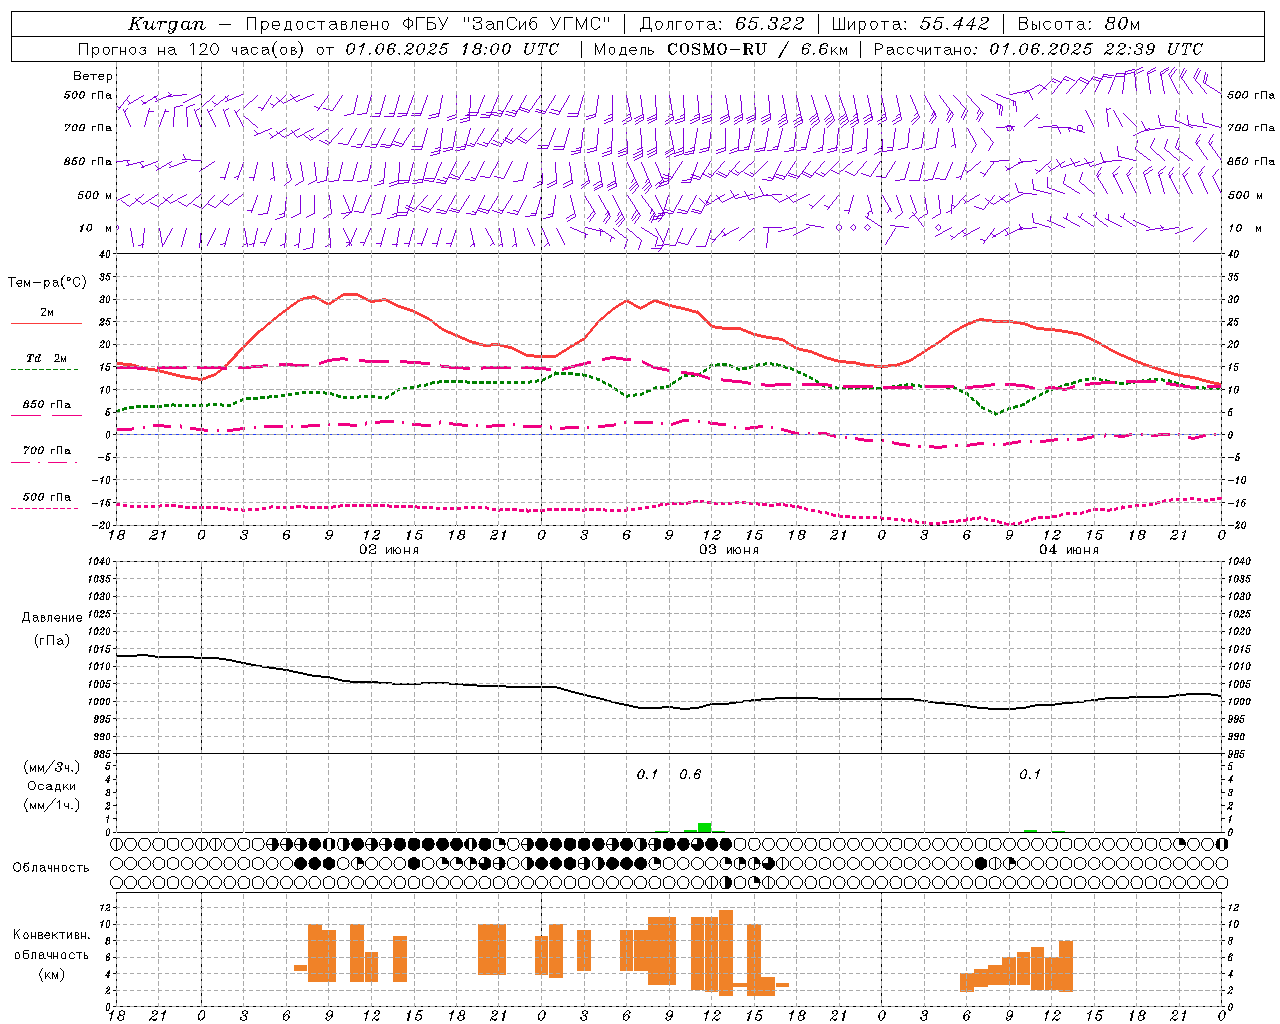The image size is (1280, 1024).
Task: Click the "0.1" precipitation value on 04 июня
Action: tap(1030, 774)
